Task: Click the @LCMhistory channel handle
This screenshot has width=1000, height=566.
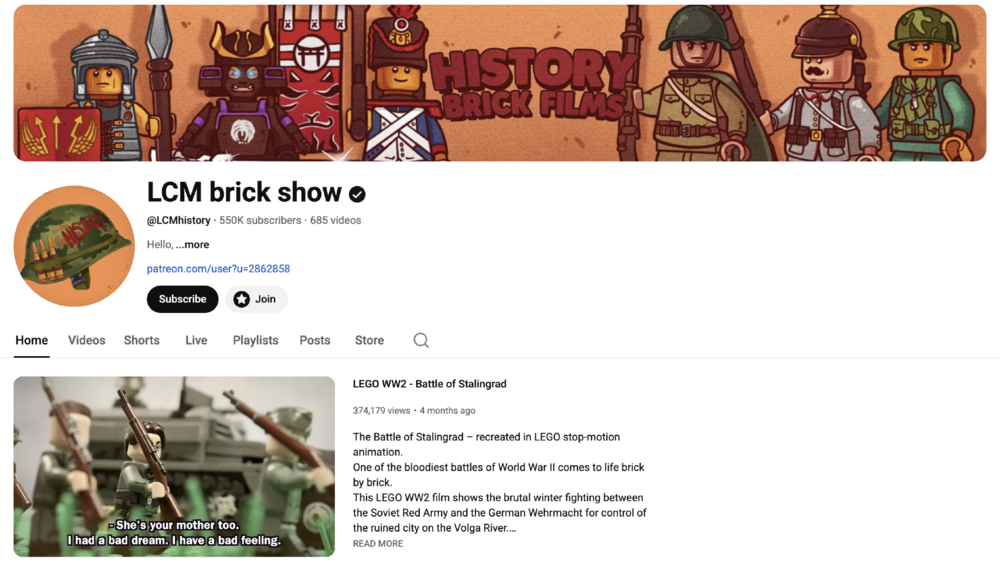Action: click(179, 220)
